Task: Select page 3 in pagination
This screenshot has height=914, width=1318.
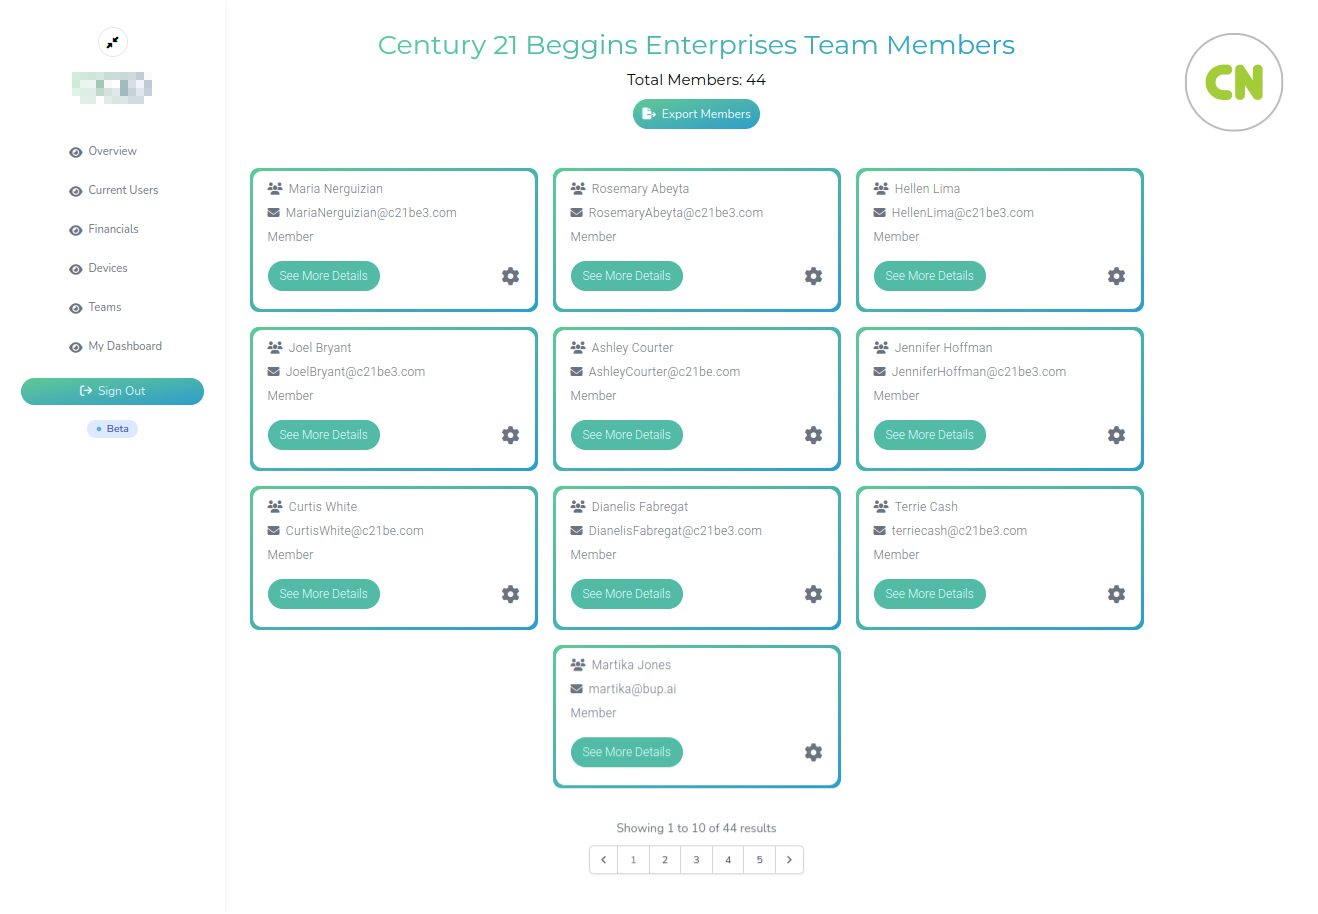Action: point(696,860)
